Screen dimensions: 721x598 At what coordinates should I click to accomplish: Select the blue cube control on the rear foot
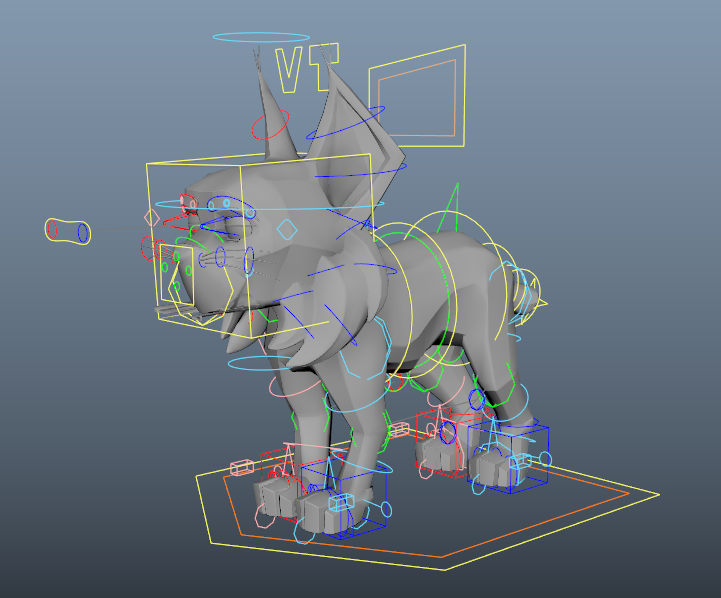pyautogui.click(x=508, y=459)
